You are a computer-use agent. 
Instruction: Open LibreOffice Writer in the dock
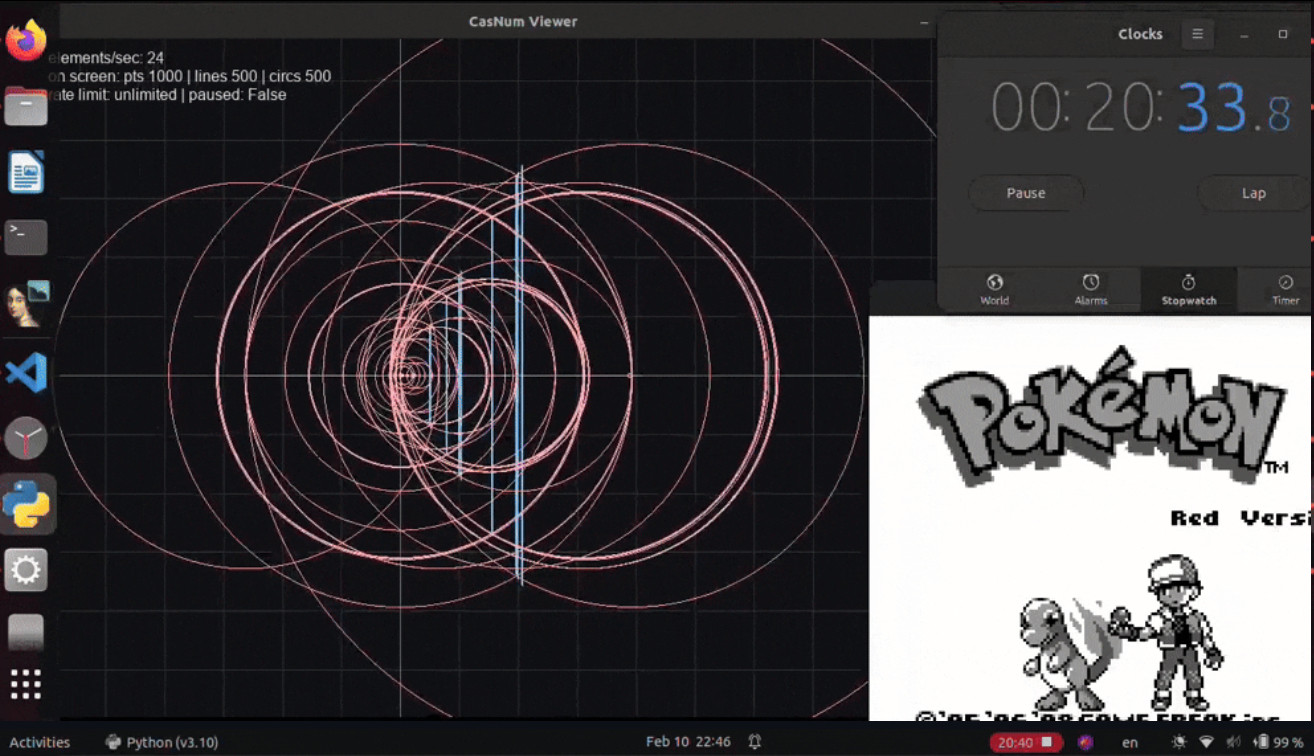[x=26, y=172]
